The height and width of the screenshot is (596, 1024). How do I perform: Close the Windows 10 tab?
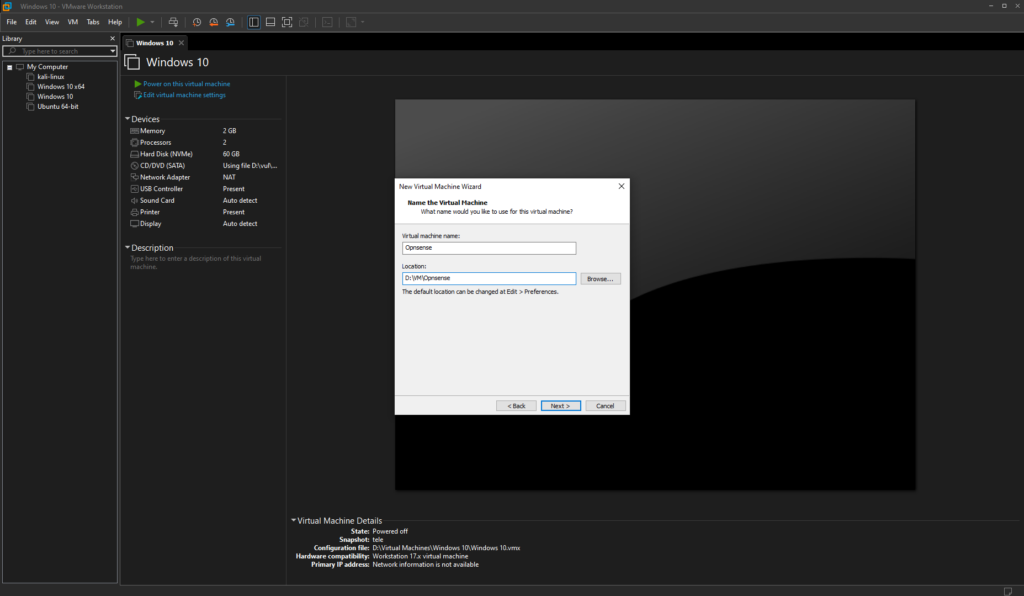tap(182, 43)
